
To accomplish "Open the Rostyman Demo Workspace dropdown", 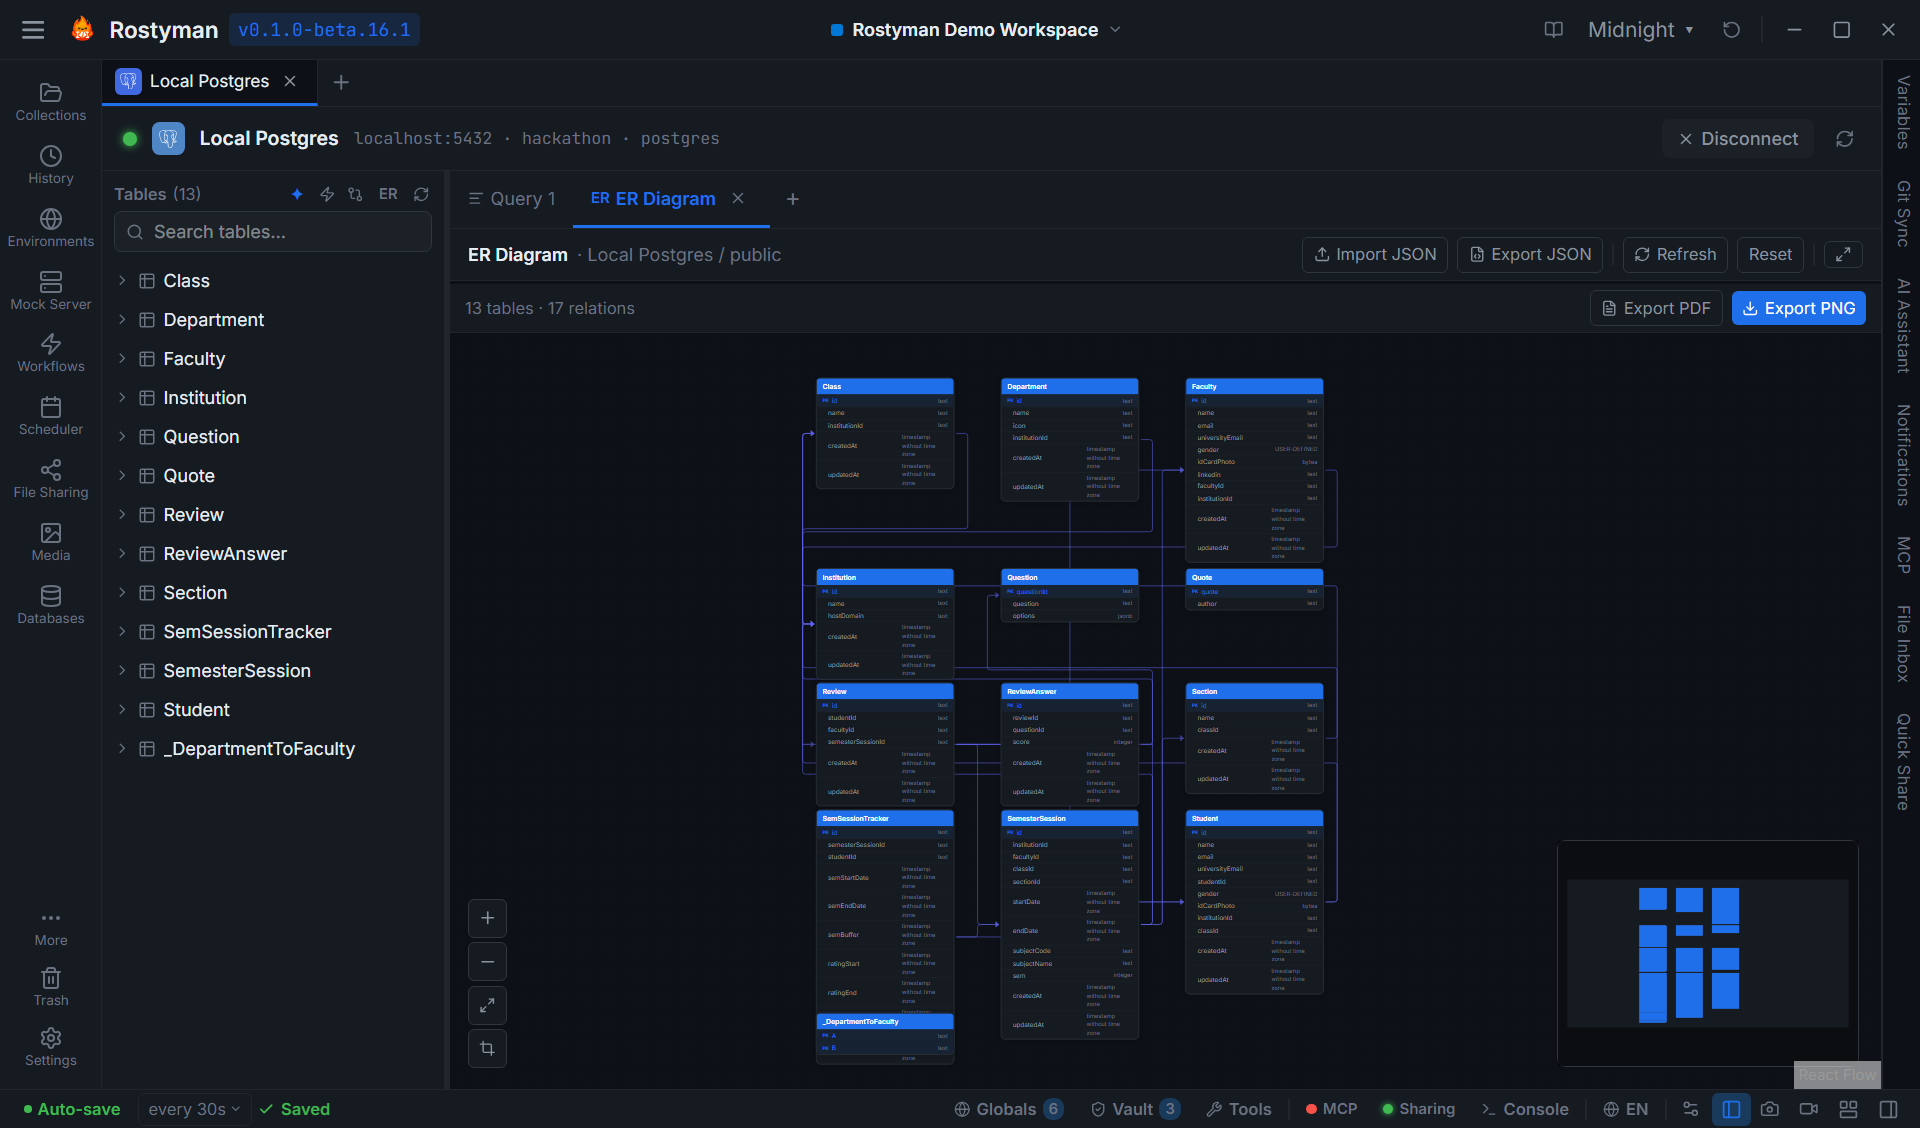I will click(976, 30).
